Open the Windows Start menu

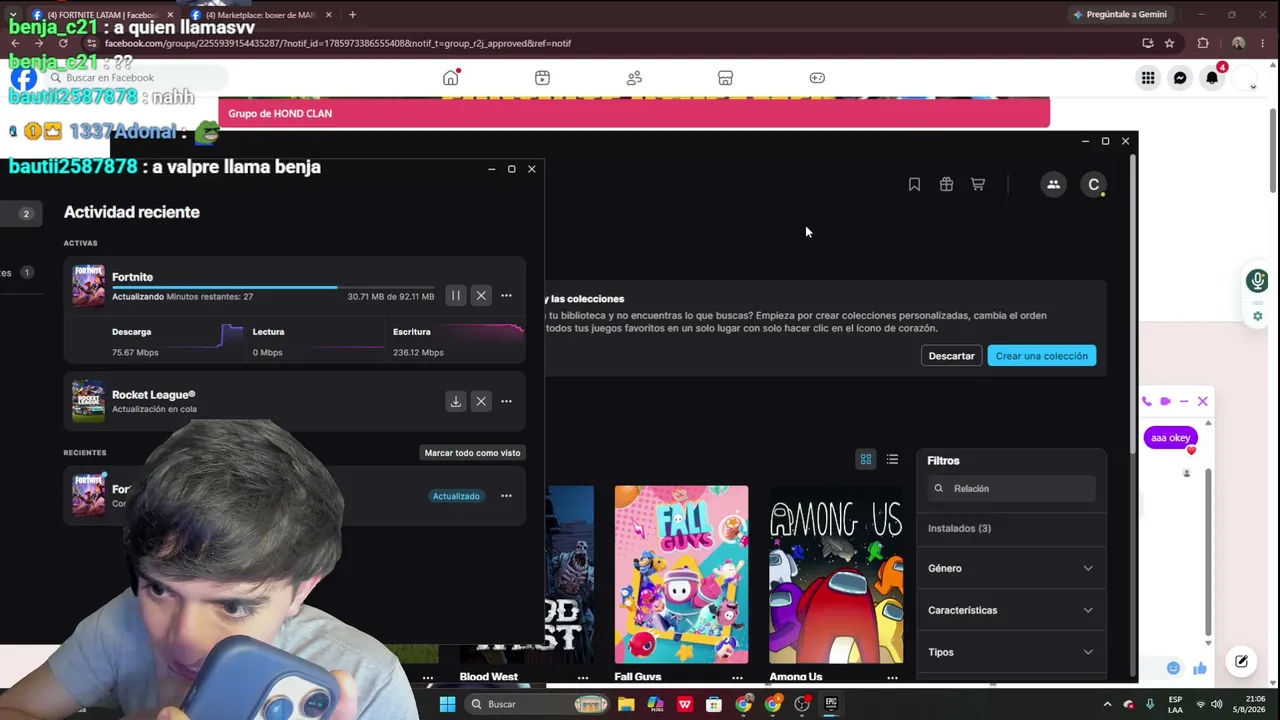(x=447, y=704)
